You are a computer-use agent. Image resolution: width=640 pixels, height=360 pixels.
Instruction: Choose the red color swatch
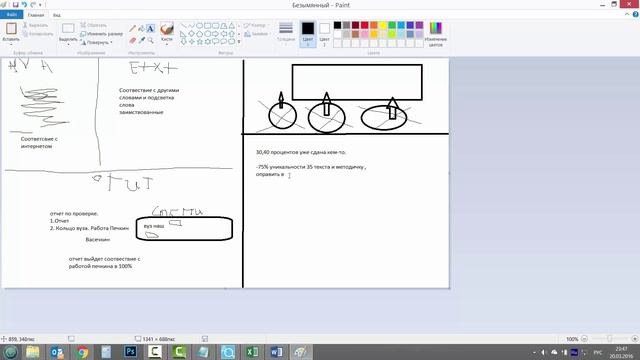[364, 25]
